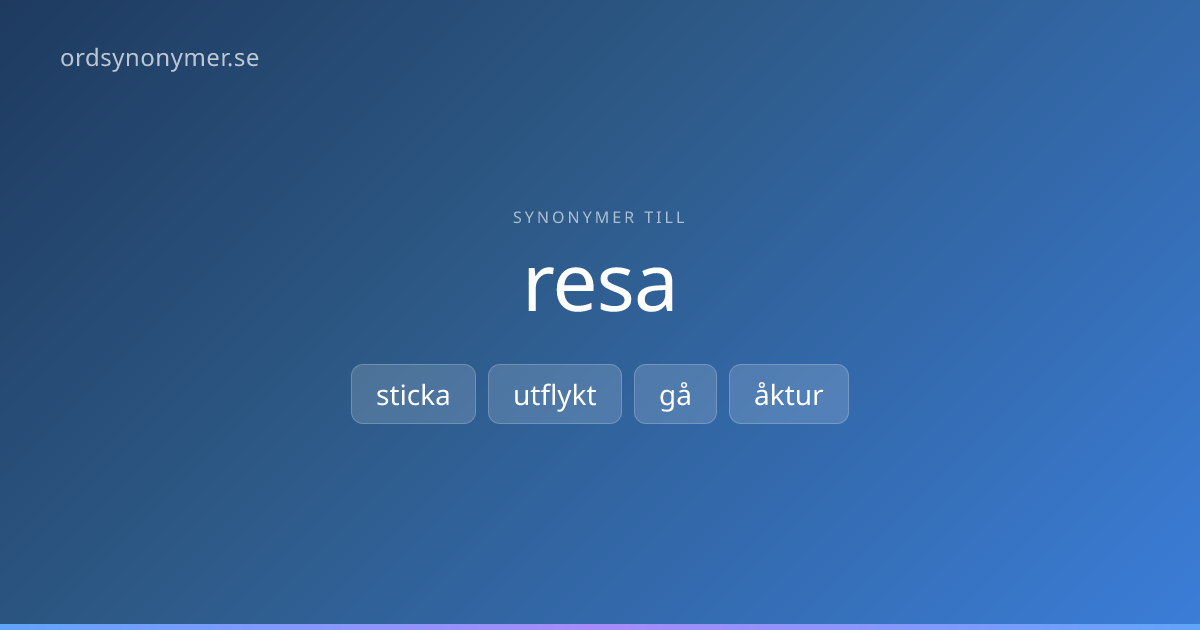Select the 'utflykt' synonym chip
1200x630 pixels.
(555, 394)
